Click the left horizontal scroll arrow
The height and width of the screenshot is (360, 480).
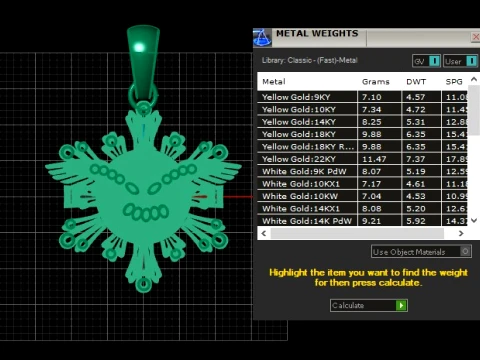(264, 233)
